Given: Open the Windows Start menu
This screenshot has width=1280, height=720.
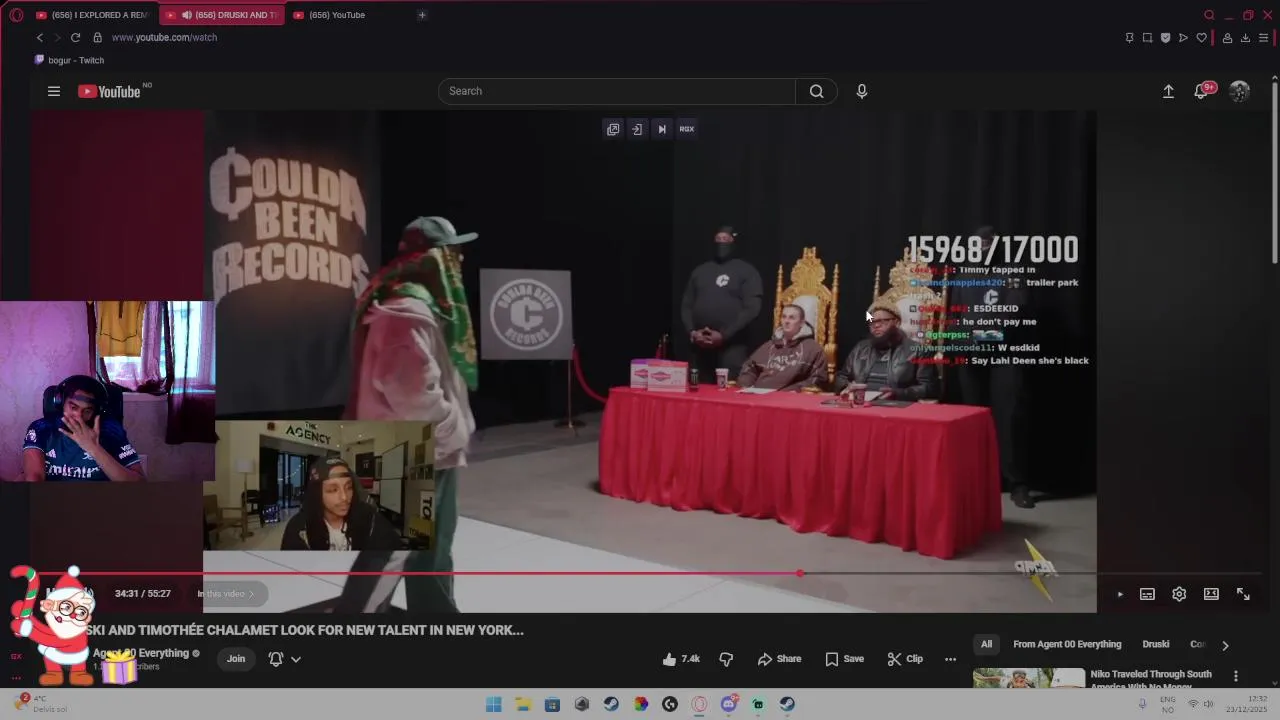Looking at the screenshot, I should pyautogui.click(x=494, y=704).
